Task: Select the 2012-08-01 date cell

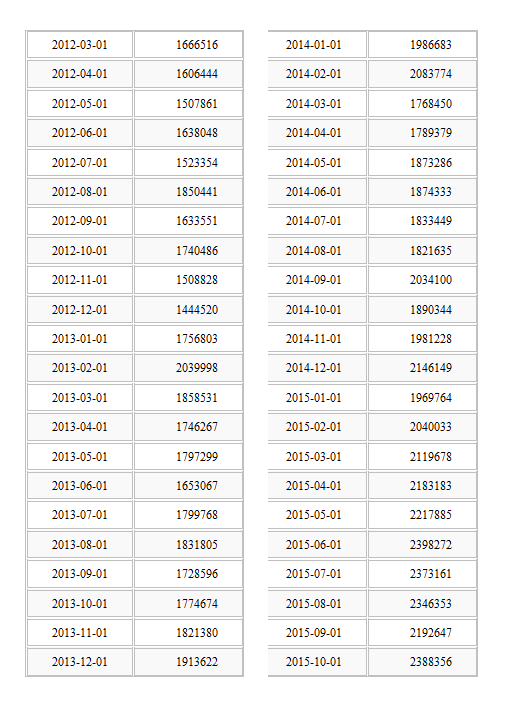Action: point(80,192)
